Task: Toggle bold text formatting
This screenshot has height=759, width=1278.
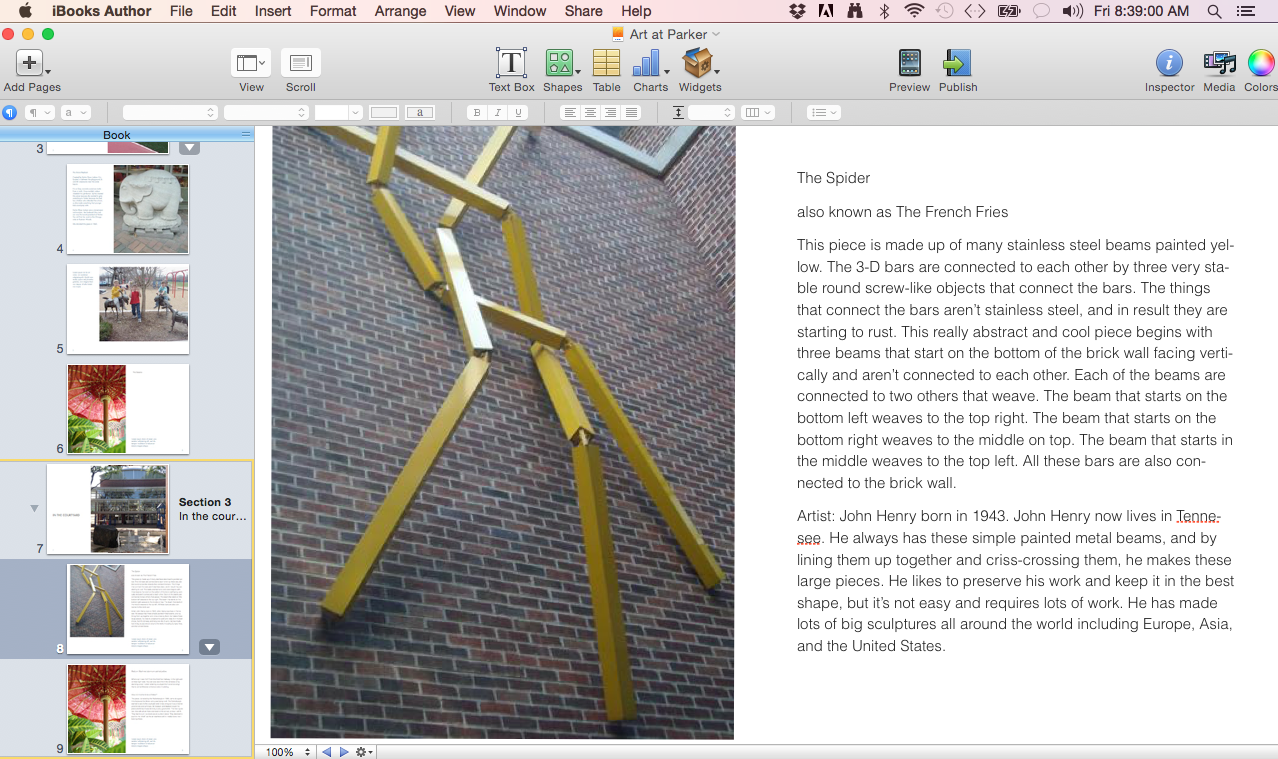Action: tap(477, 113)
